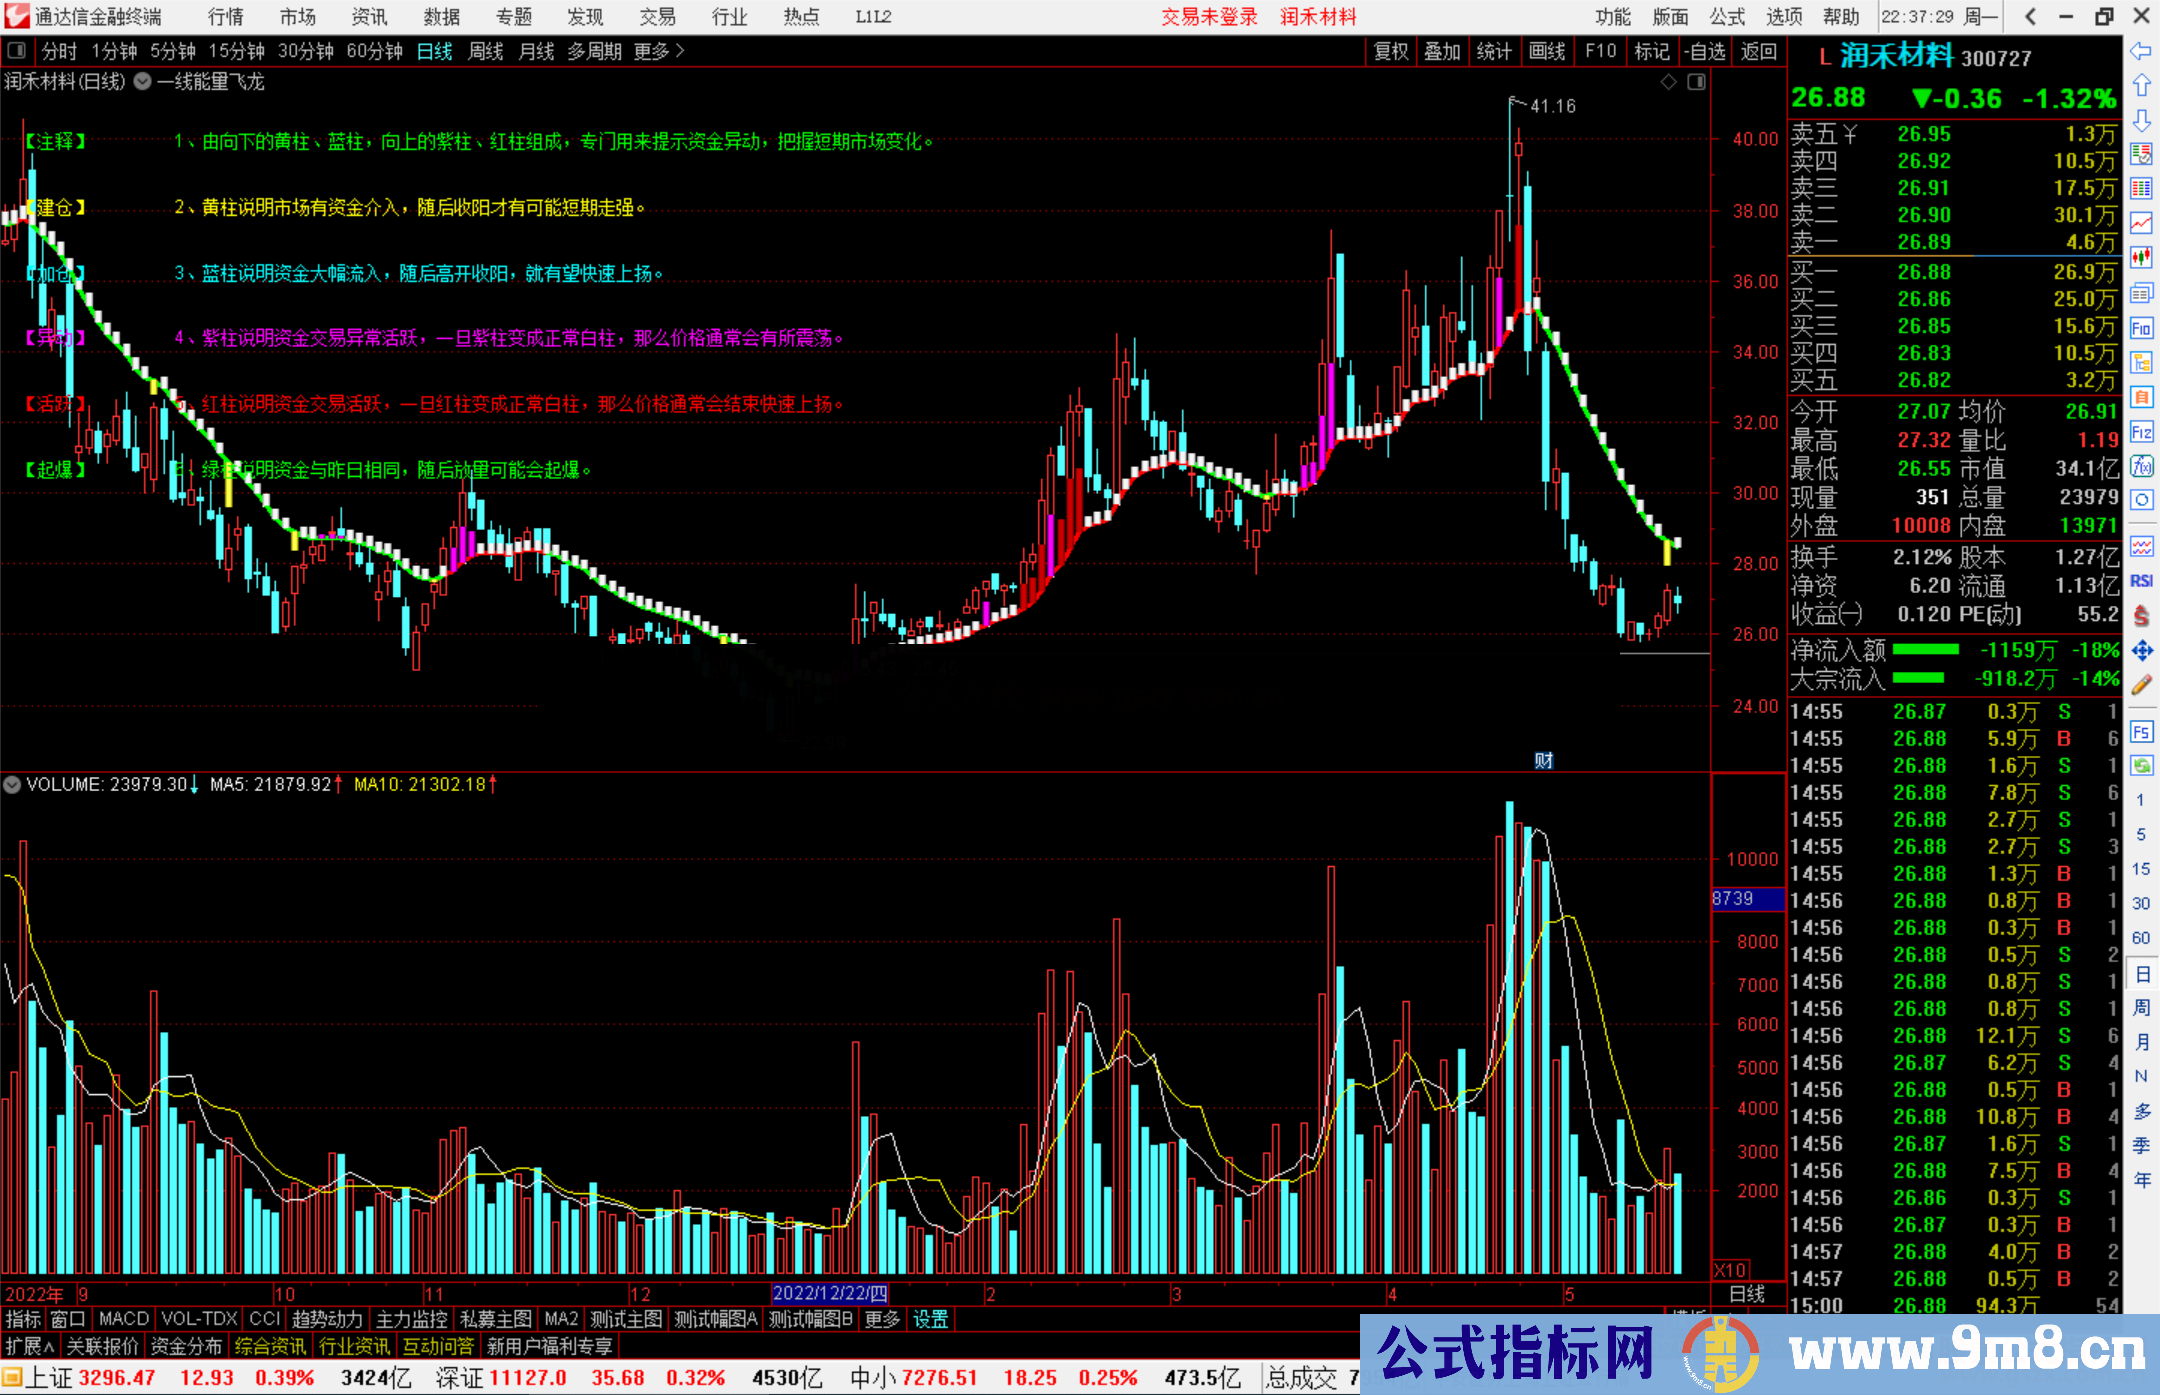
Task: Click the trend line chart icon in sidebar
Action: pyautogui.click(x=2141, y=223)
